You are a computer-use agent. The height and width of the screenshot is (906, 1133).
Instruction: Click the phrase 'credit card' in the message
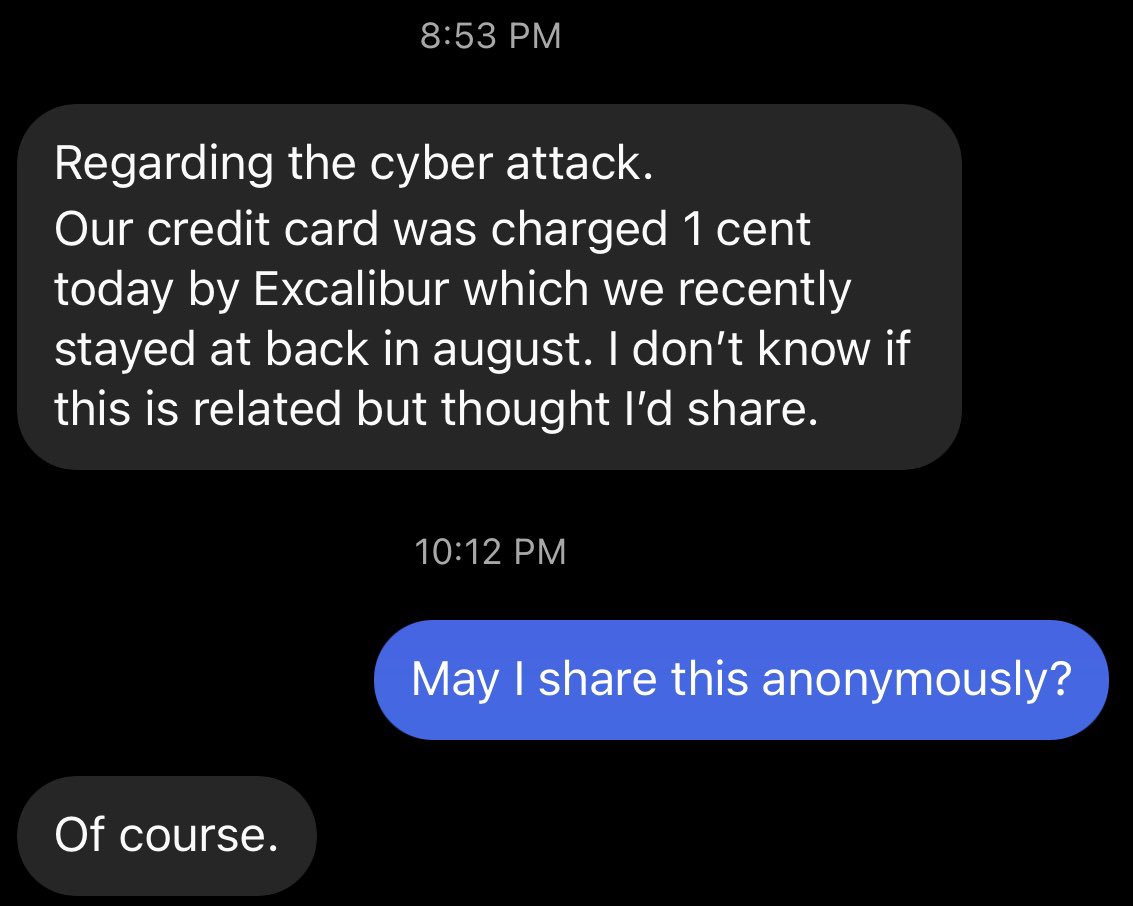pos(264,229)
